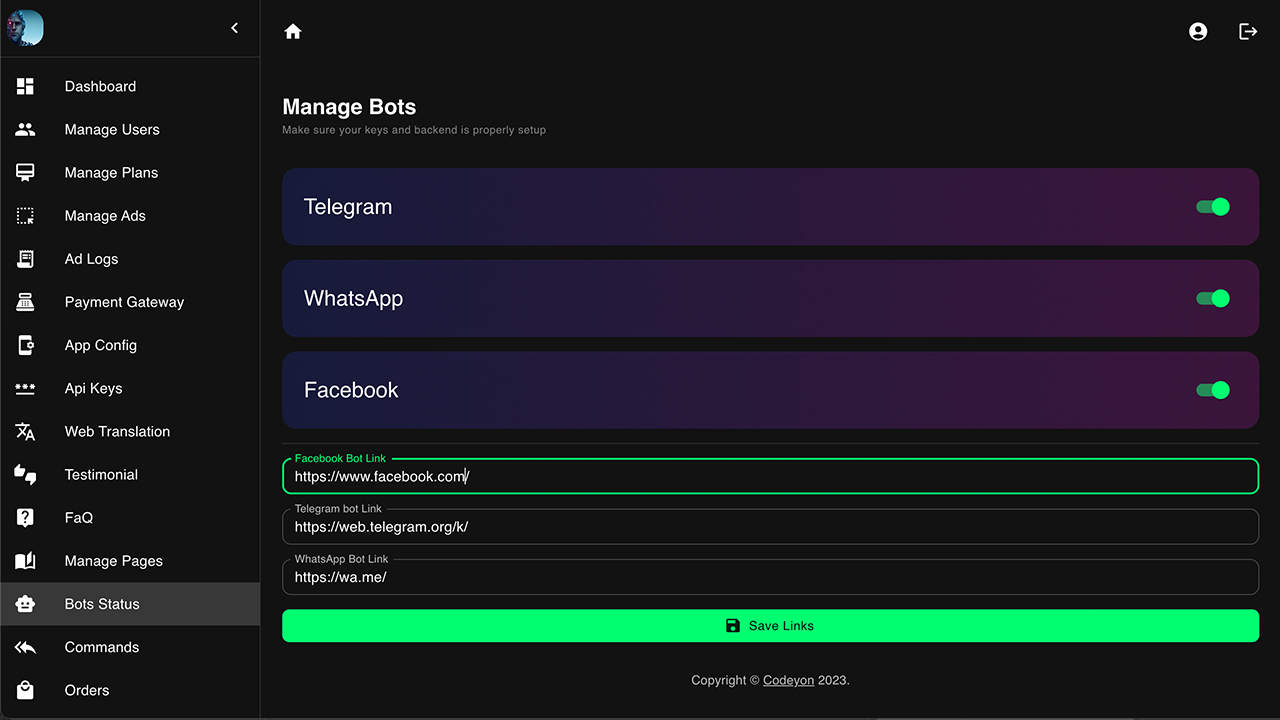
Task: Open the Orders menu item
Action: 130,690
